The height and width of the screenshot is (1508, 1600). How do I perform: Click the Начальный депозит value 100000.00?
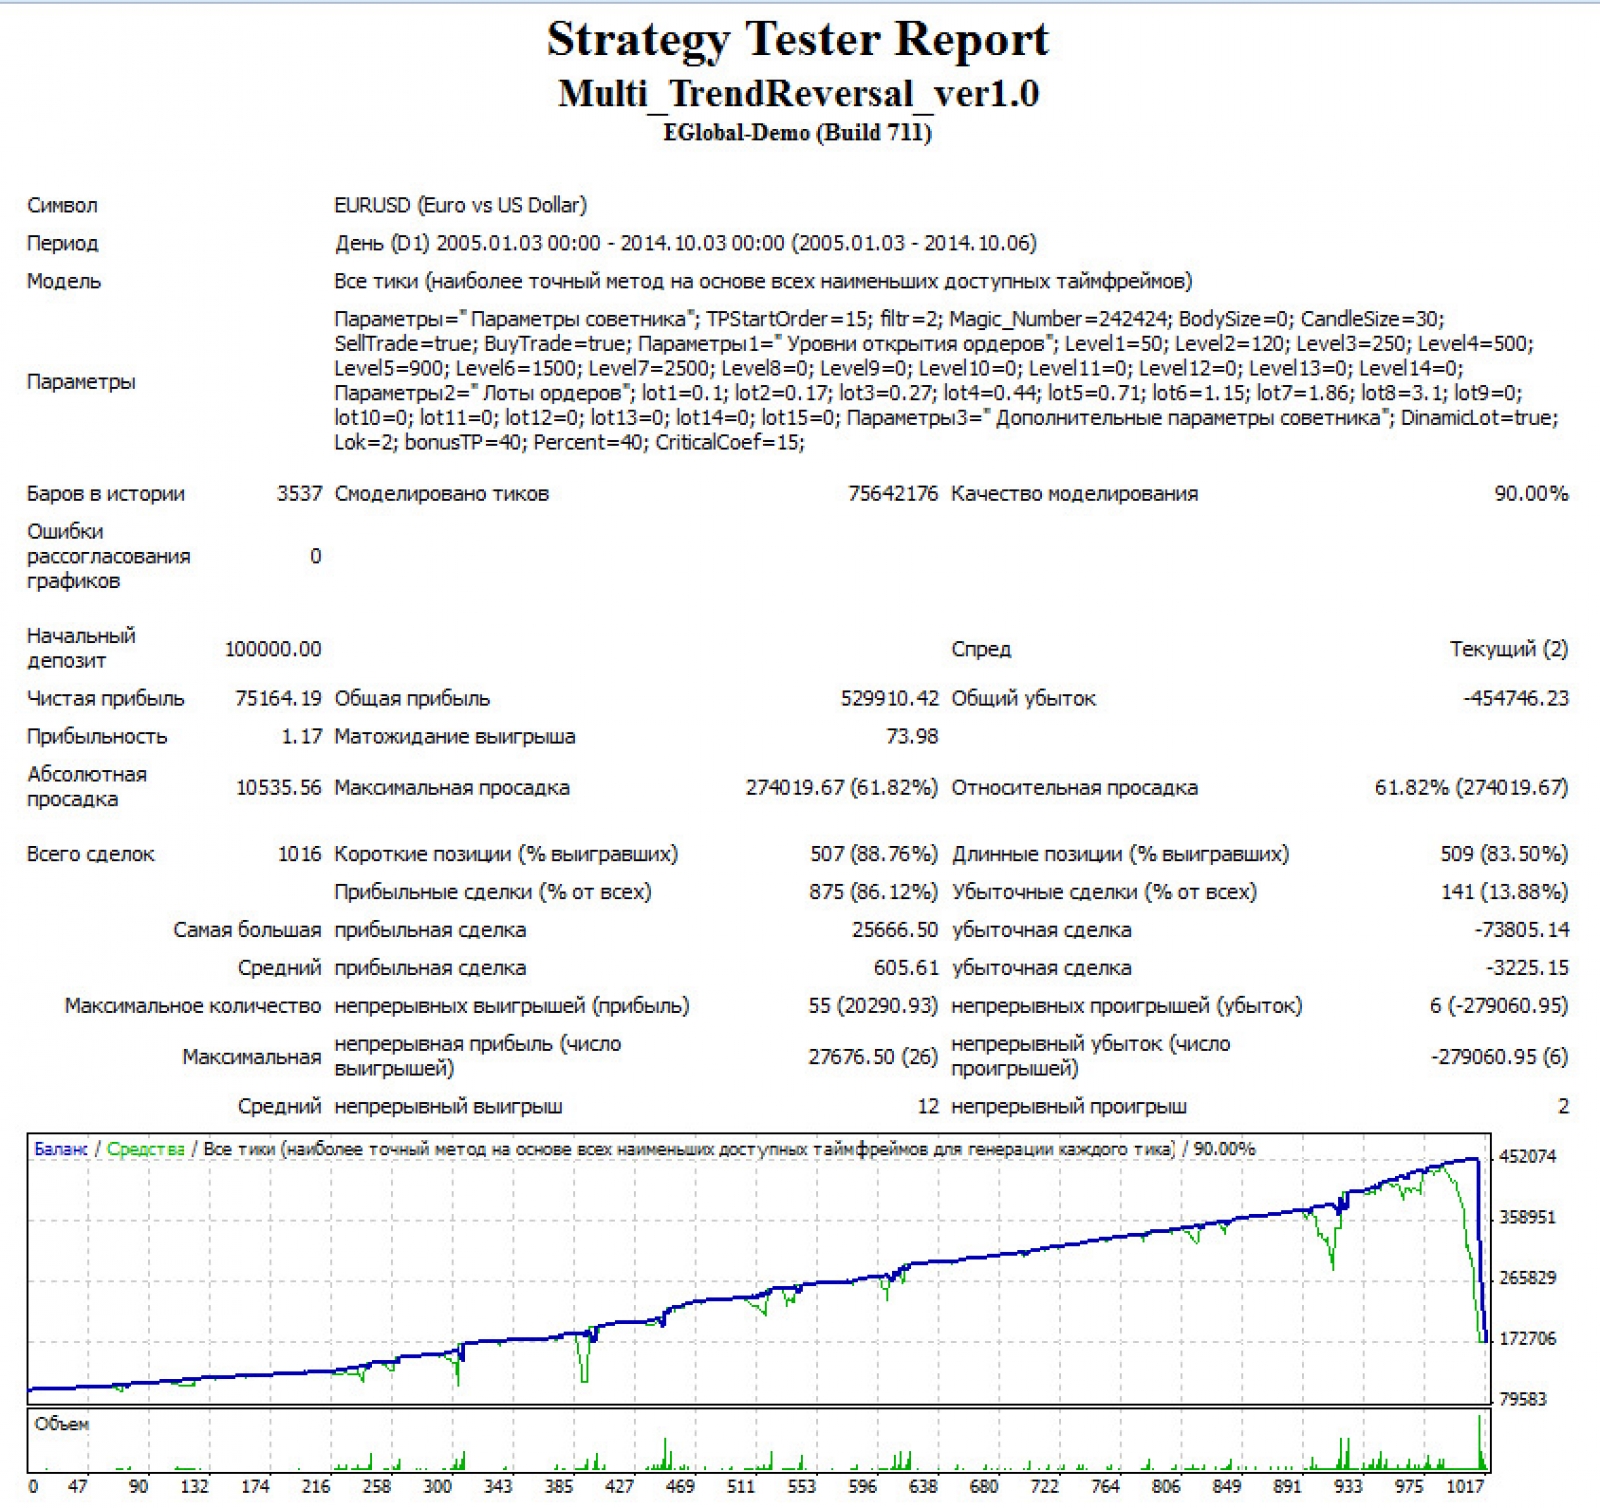point(273,649)
